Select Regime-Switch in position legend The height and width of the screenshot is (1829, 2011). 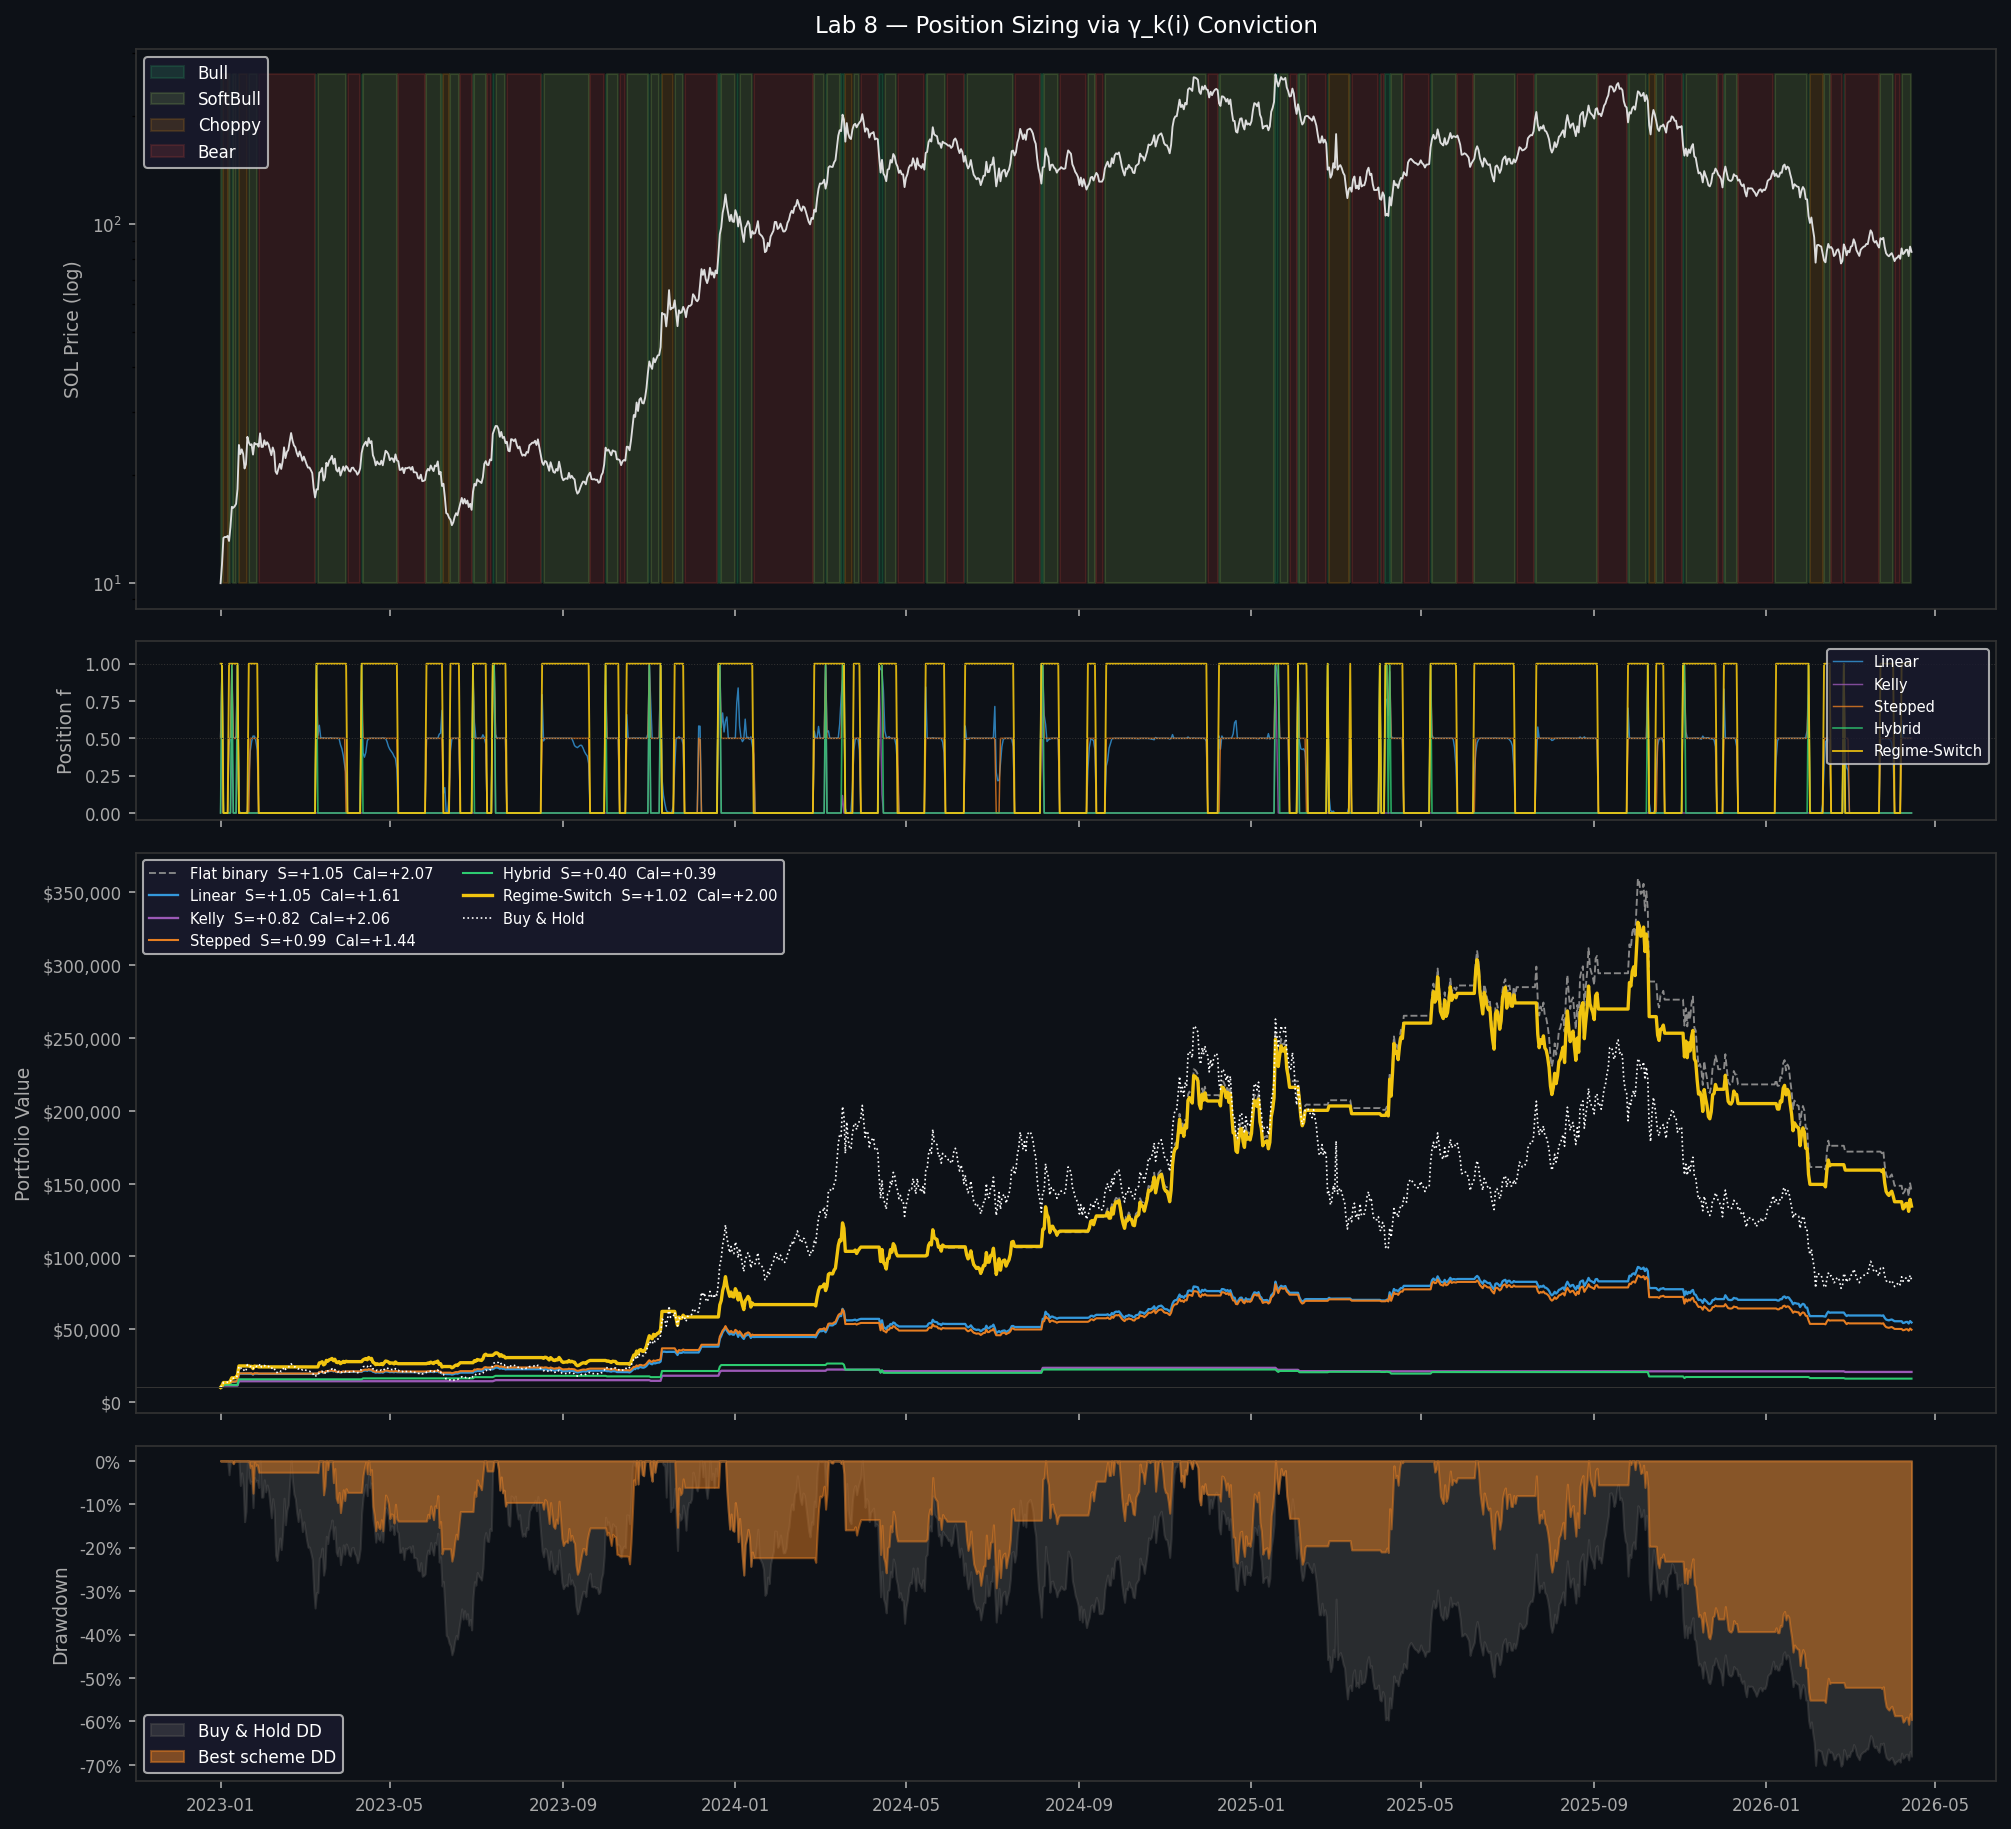point(1907,751)
